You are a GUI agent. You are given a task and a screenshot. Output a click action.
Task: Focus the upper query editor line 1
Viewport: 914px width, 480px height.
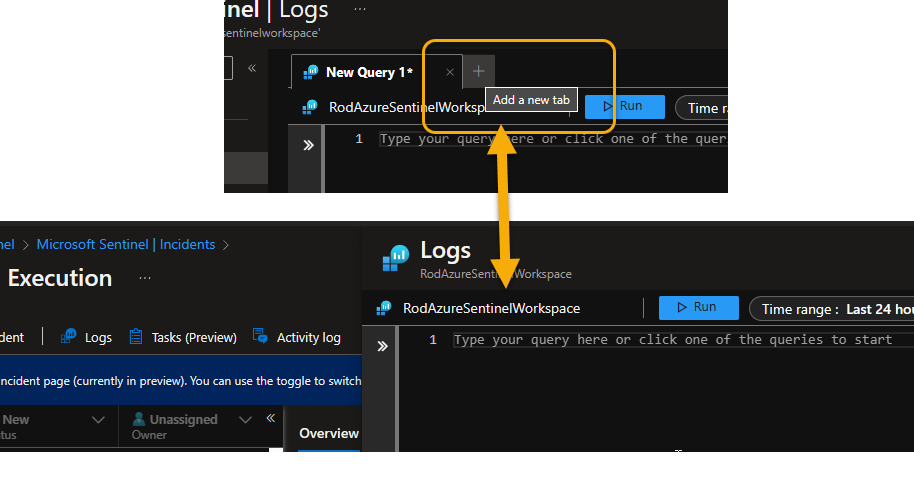(x=553, y=139)
